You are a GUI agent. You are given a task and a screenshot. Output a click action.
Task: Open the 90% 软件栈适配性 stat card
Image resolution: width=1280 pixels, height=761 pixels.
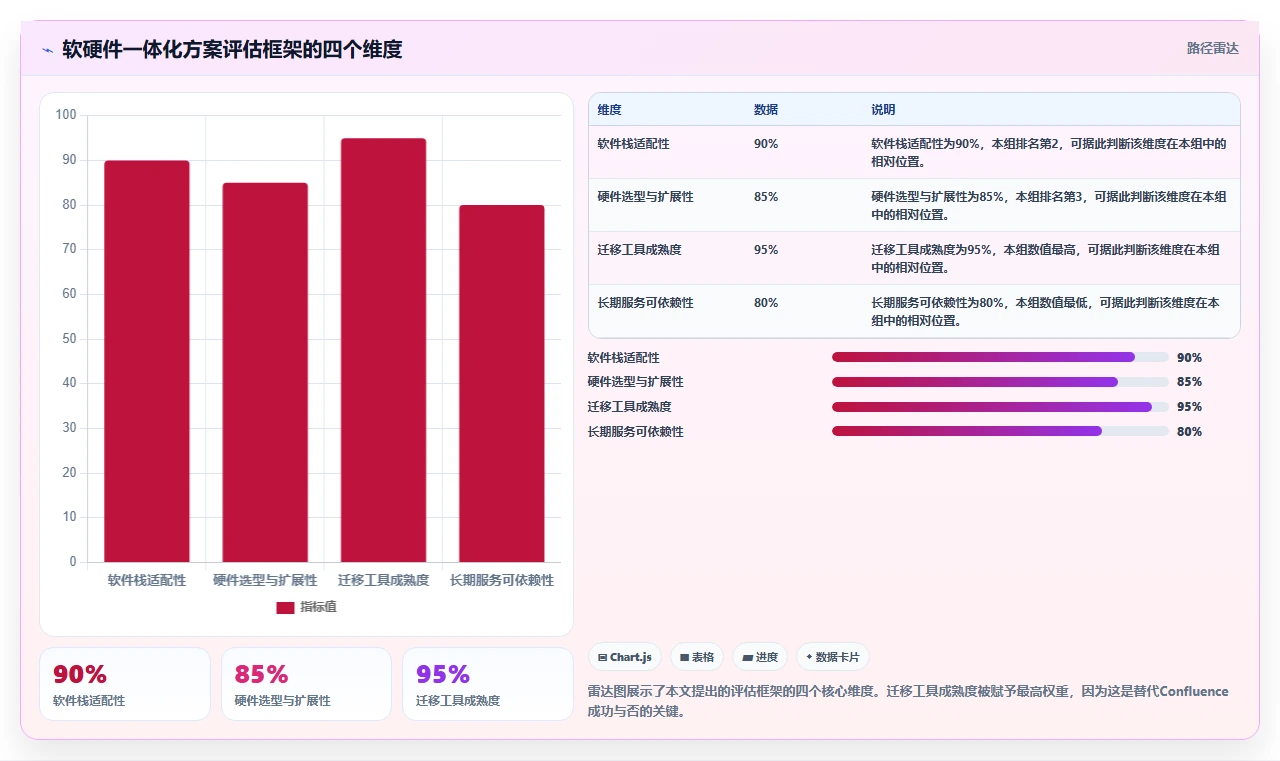coord(125,684)
